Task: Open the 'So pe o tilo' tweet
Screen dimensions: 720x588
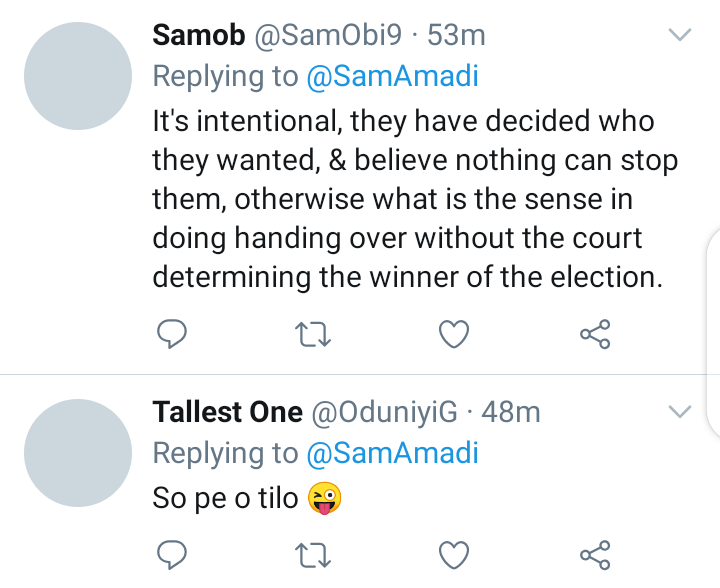Action: pos(247,498)
